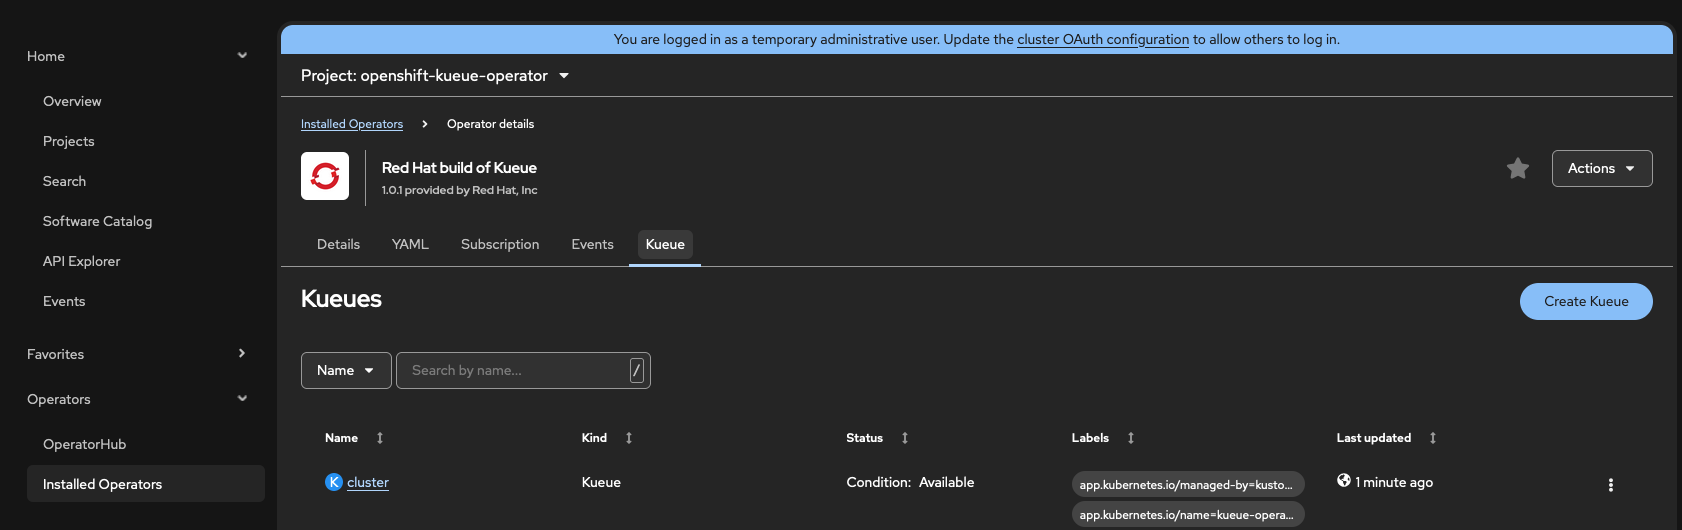Sort table by Labels column arrows

coord(1131,438)
